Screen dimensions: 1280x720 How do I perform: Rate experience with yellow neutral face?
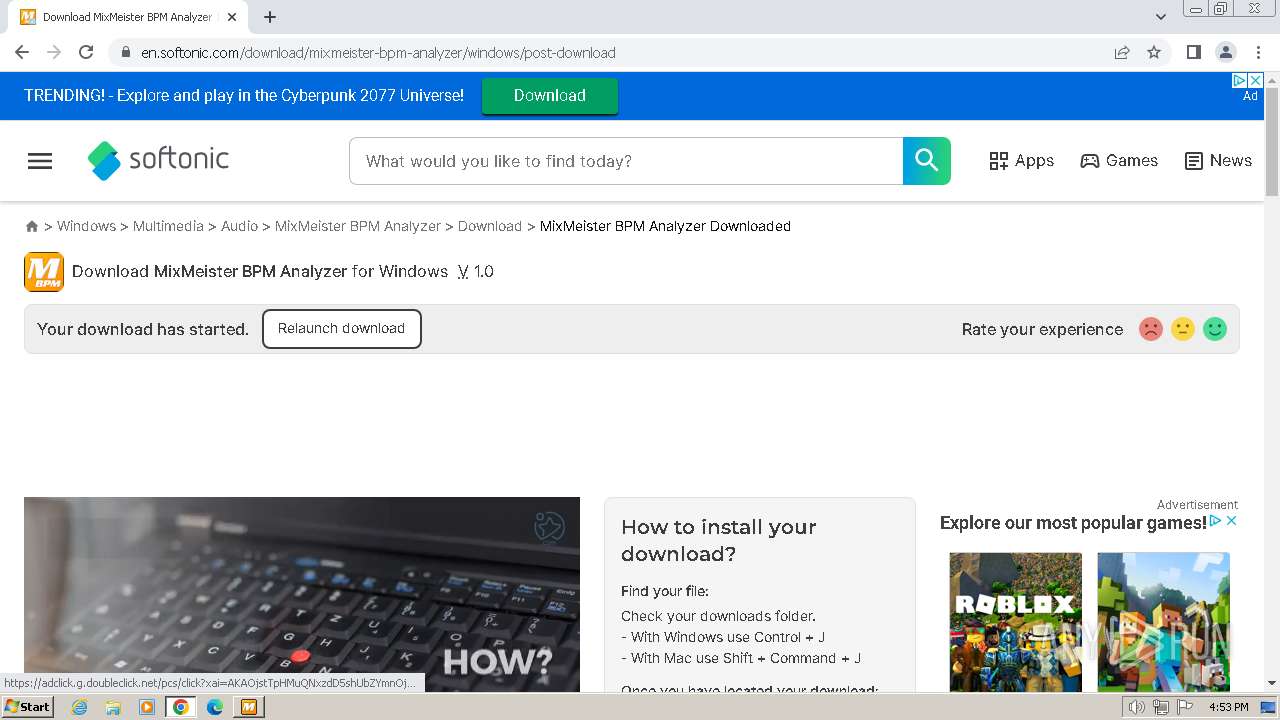point(1183,329)
